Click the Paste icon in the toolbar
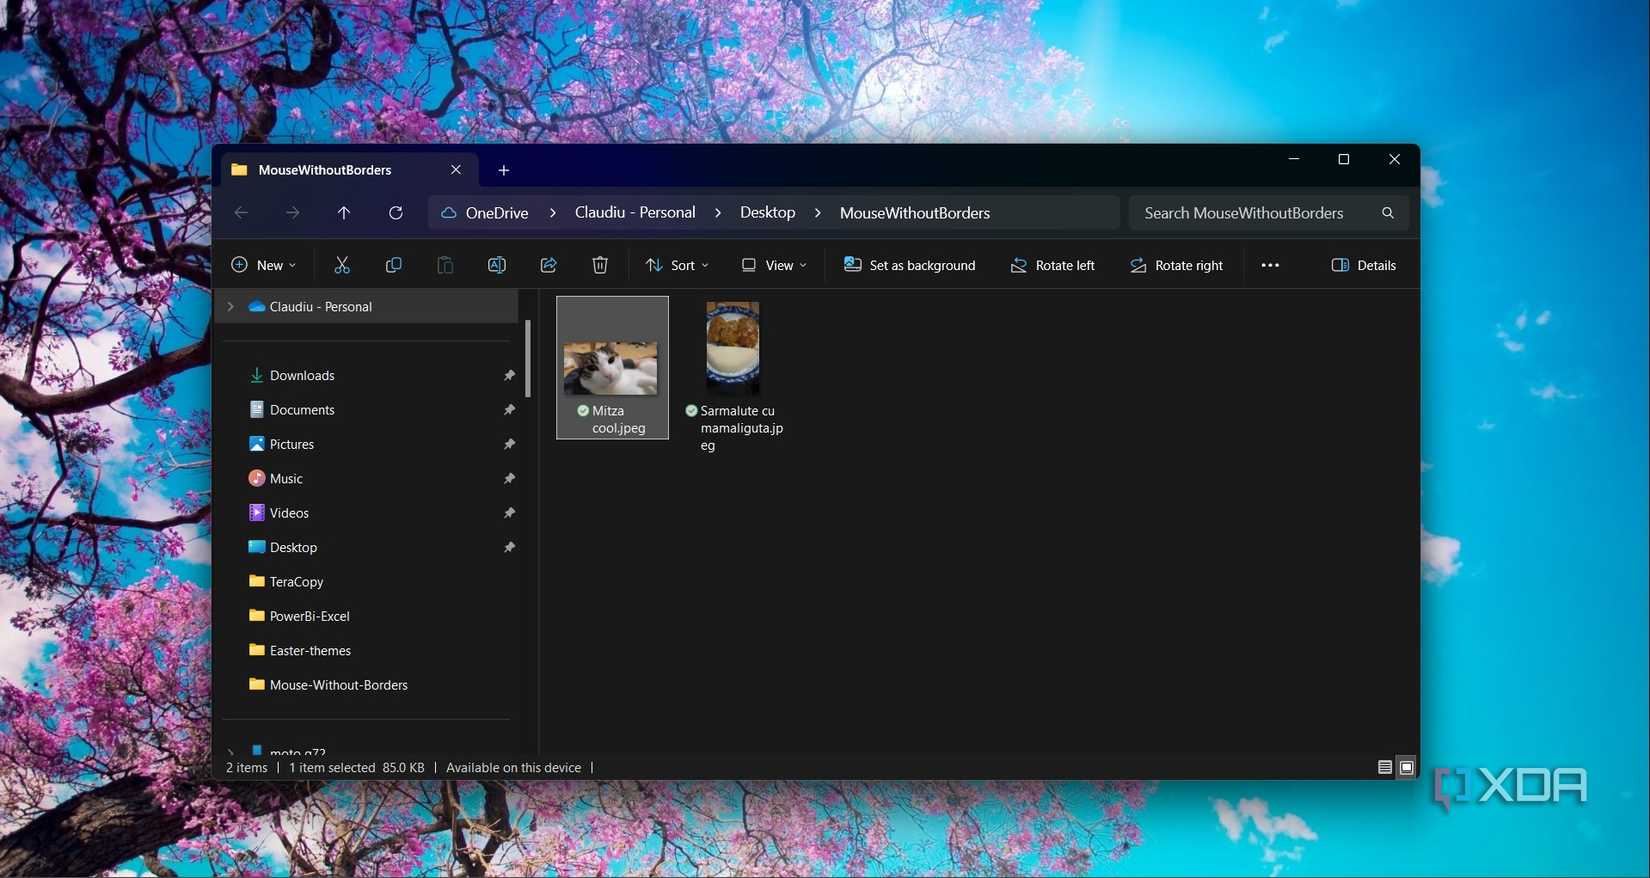The image size is (1650, 878). [445, 265]
